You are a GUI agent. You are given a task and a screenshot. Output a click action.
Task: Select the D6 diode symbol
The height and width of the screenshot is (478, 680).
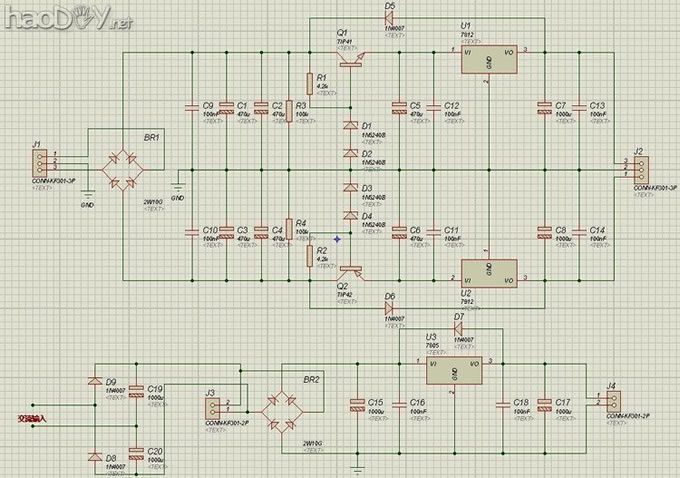point(389,308)
